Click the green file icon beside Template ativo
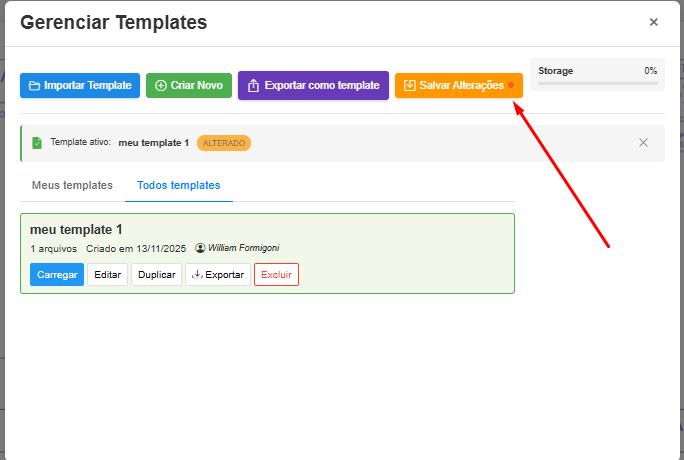684x460 pixels. point(37,143)
